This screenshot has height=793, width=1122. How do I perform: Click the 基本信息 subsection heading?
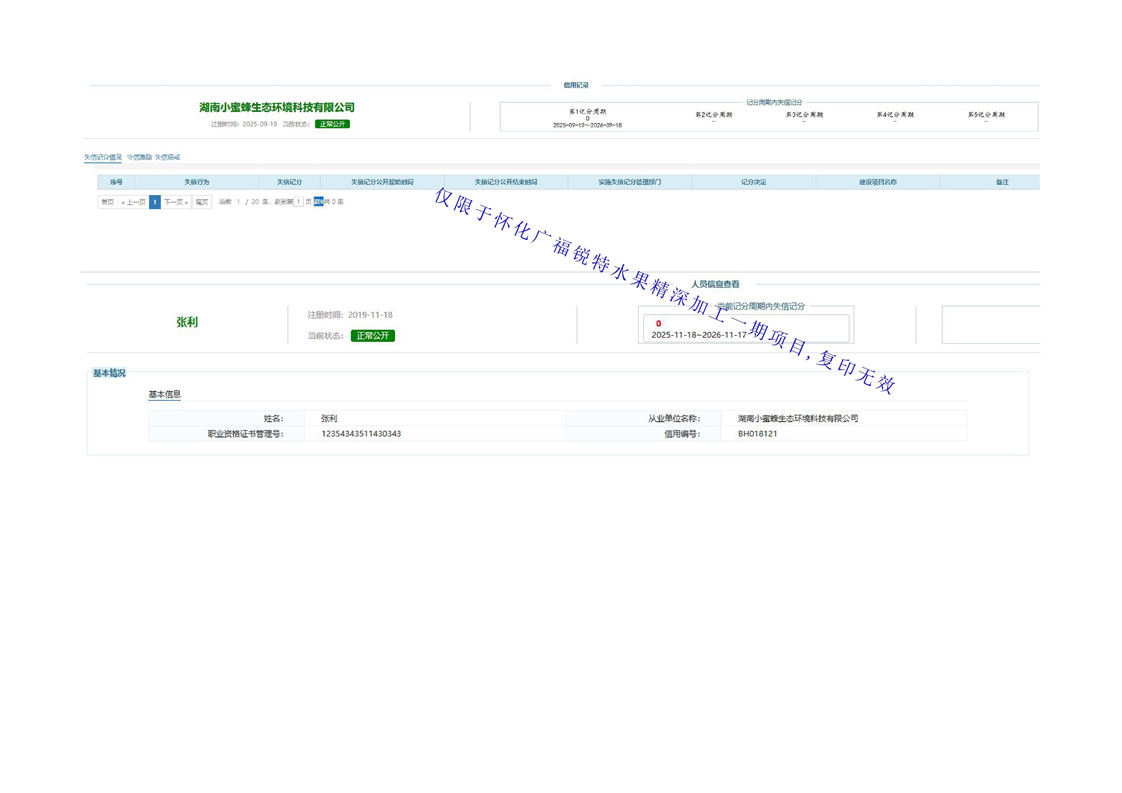tap(165, 394)
